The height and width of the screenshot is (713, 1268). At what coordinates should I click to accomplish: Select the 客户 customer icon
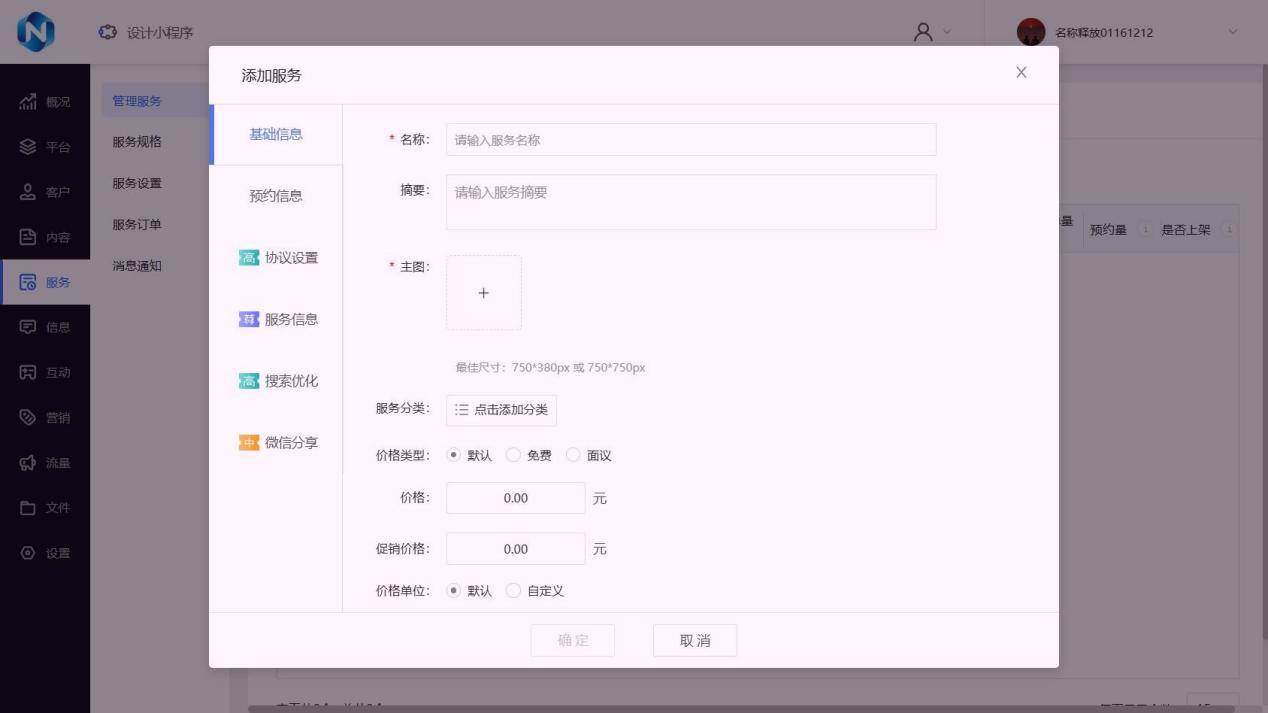click(28, 192)
